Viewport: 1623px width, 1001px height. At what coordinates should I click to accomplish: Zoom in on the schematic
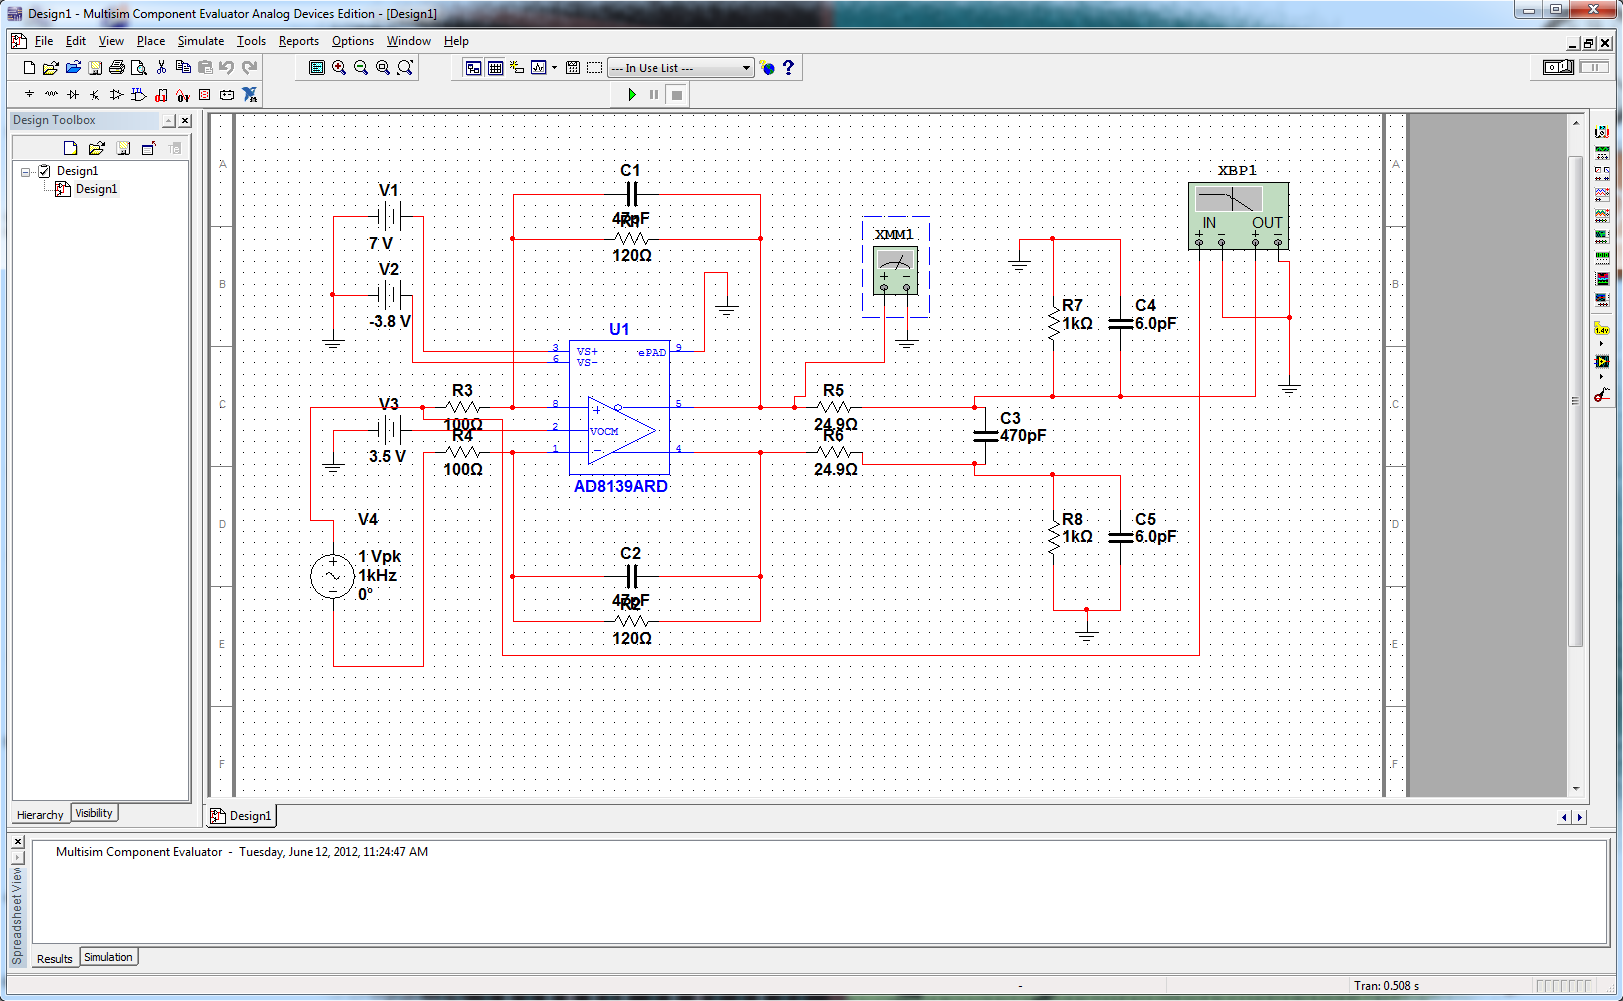(x=339, y=68)
